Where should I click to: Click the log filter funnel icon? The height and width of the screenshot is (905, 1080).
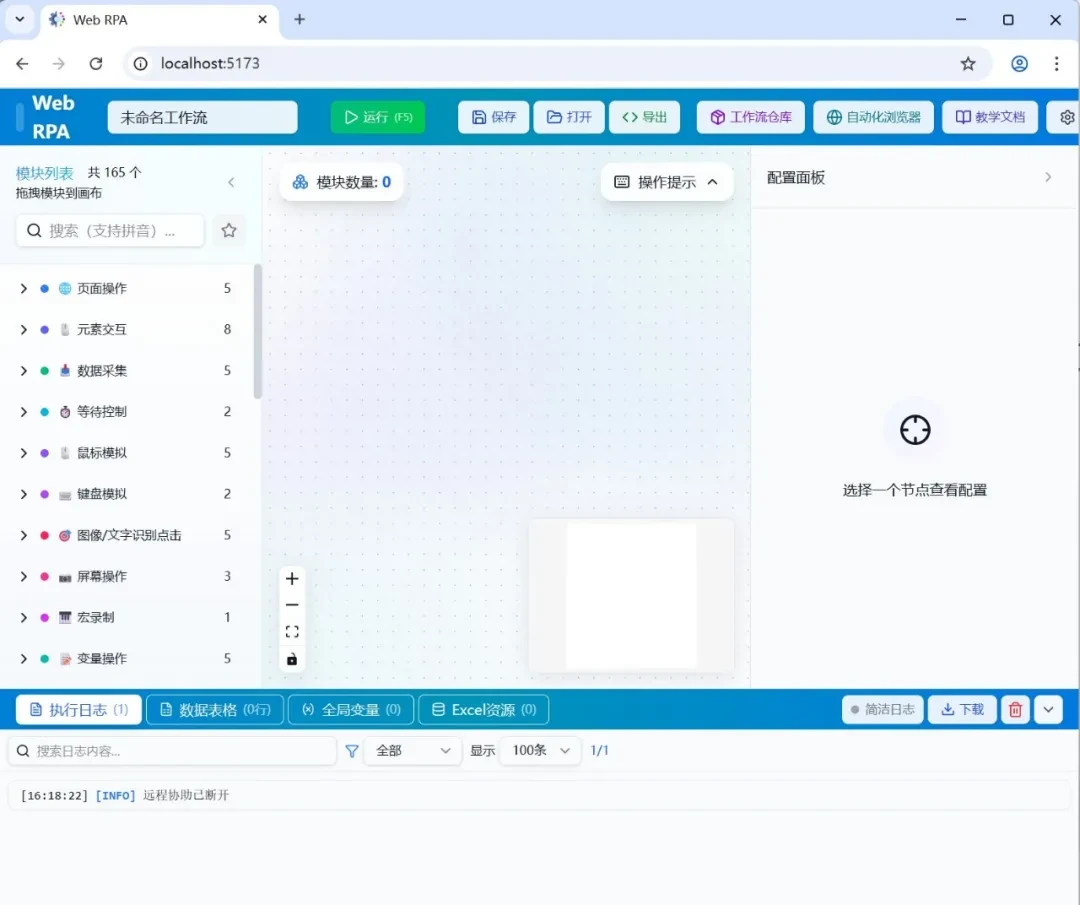tap(352, 751)
